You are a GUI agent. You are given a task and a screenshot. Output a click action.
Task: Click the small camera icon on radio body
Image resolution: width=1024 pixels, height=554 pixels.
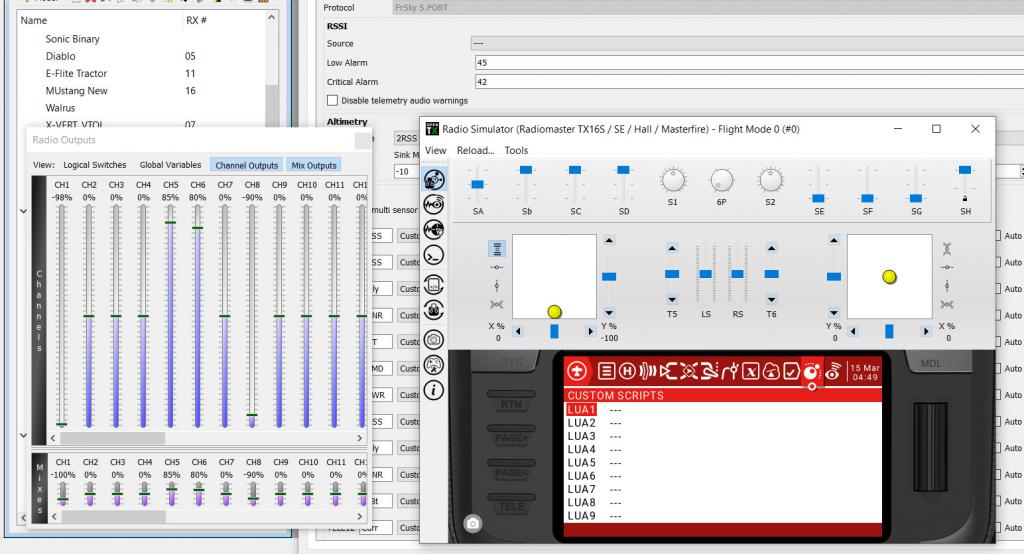473,523
